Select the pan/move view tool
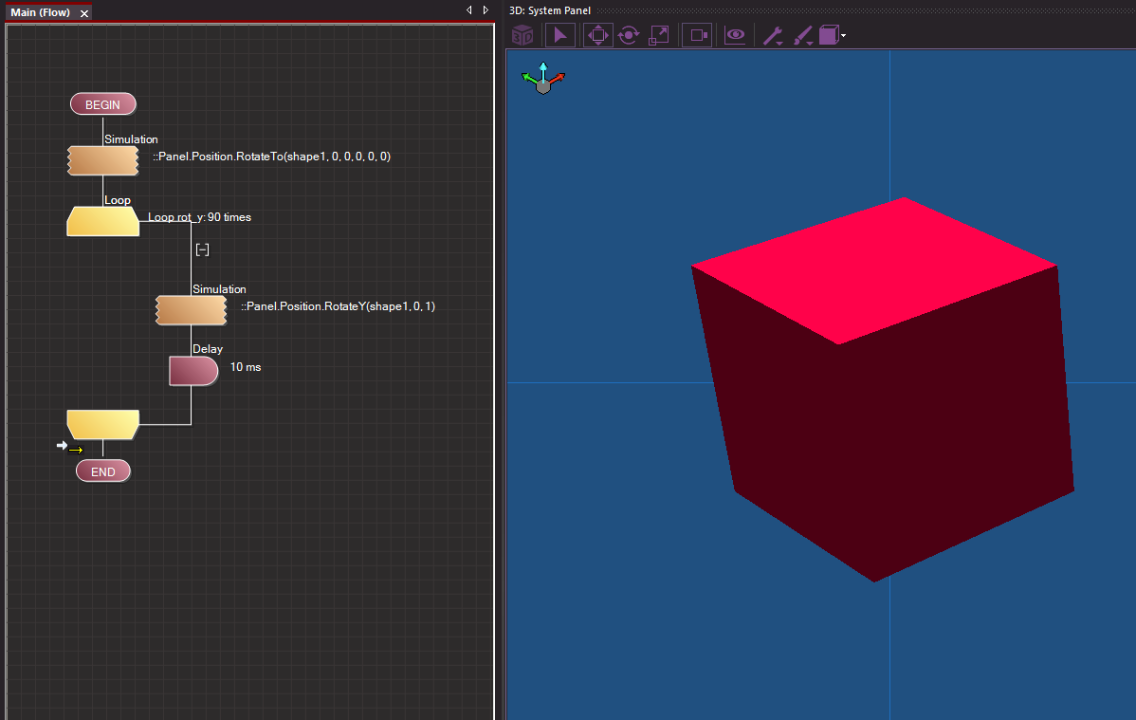The width and height of the screenshot is (1136, 720). point(597,34)
